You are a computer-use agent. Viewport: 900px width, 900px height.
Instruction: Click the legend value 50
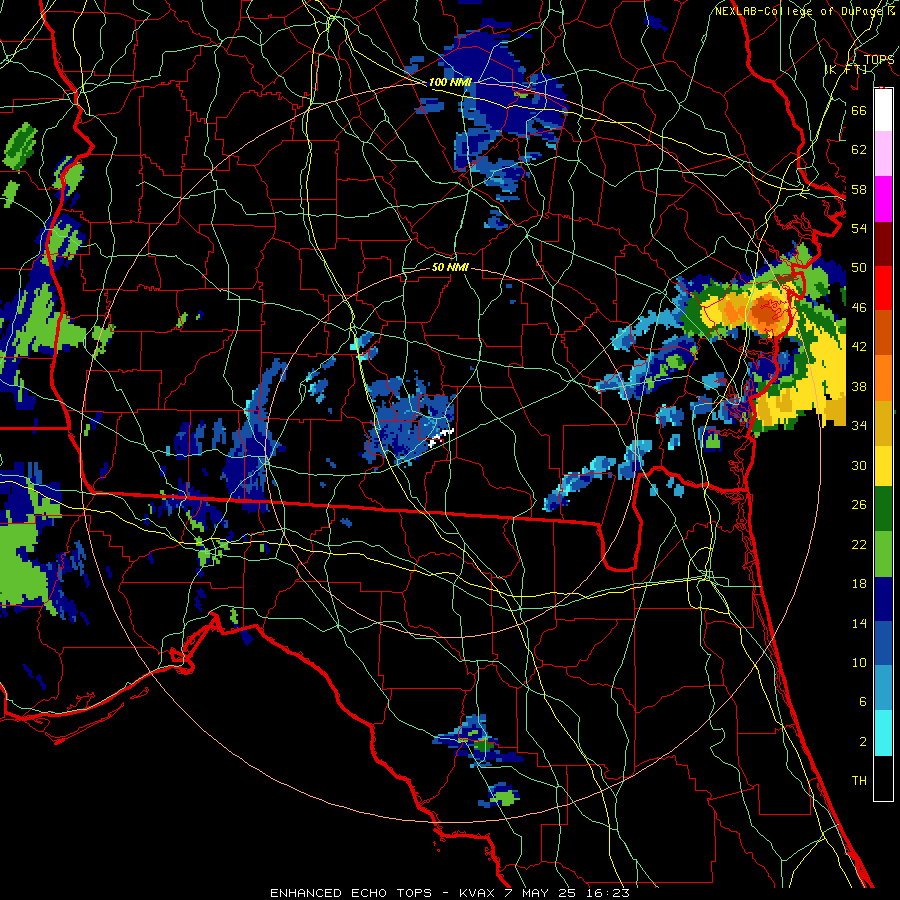[x=859, y=268]
